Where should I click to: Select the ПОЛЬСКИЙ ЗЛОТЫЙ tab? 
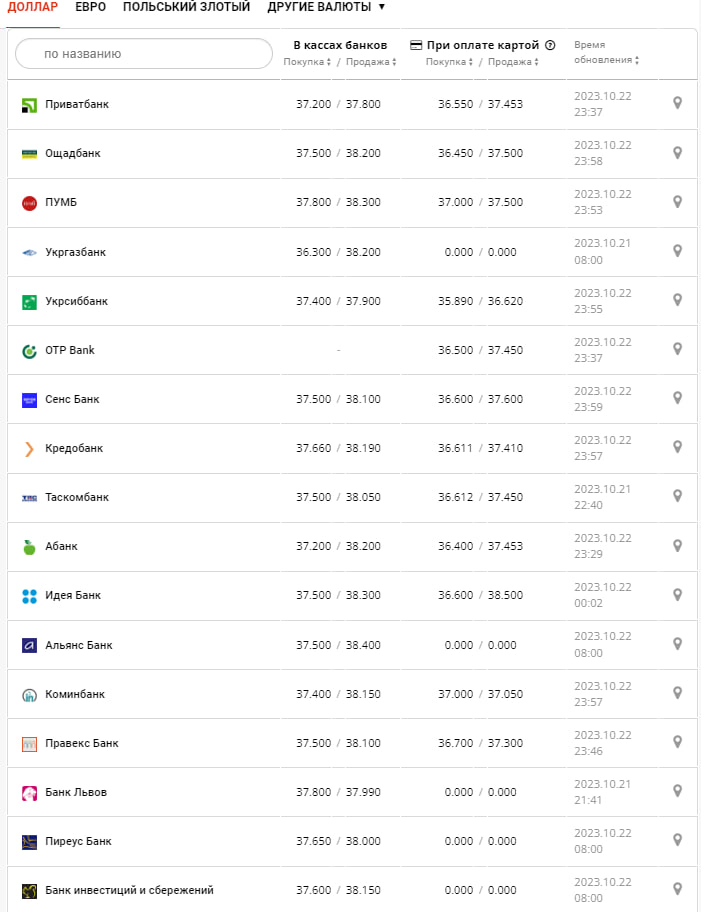[x=186, y=7]
